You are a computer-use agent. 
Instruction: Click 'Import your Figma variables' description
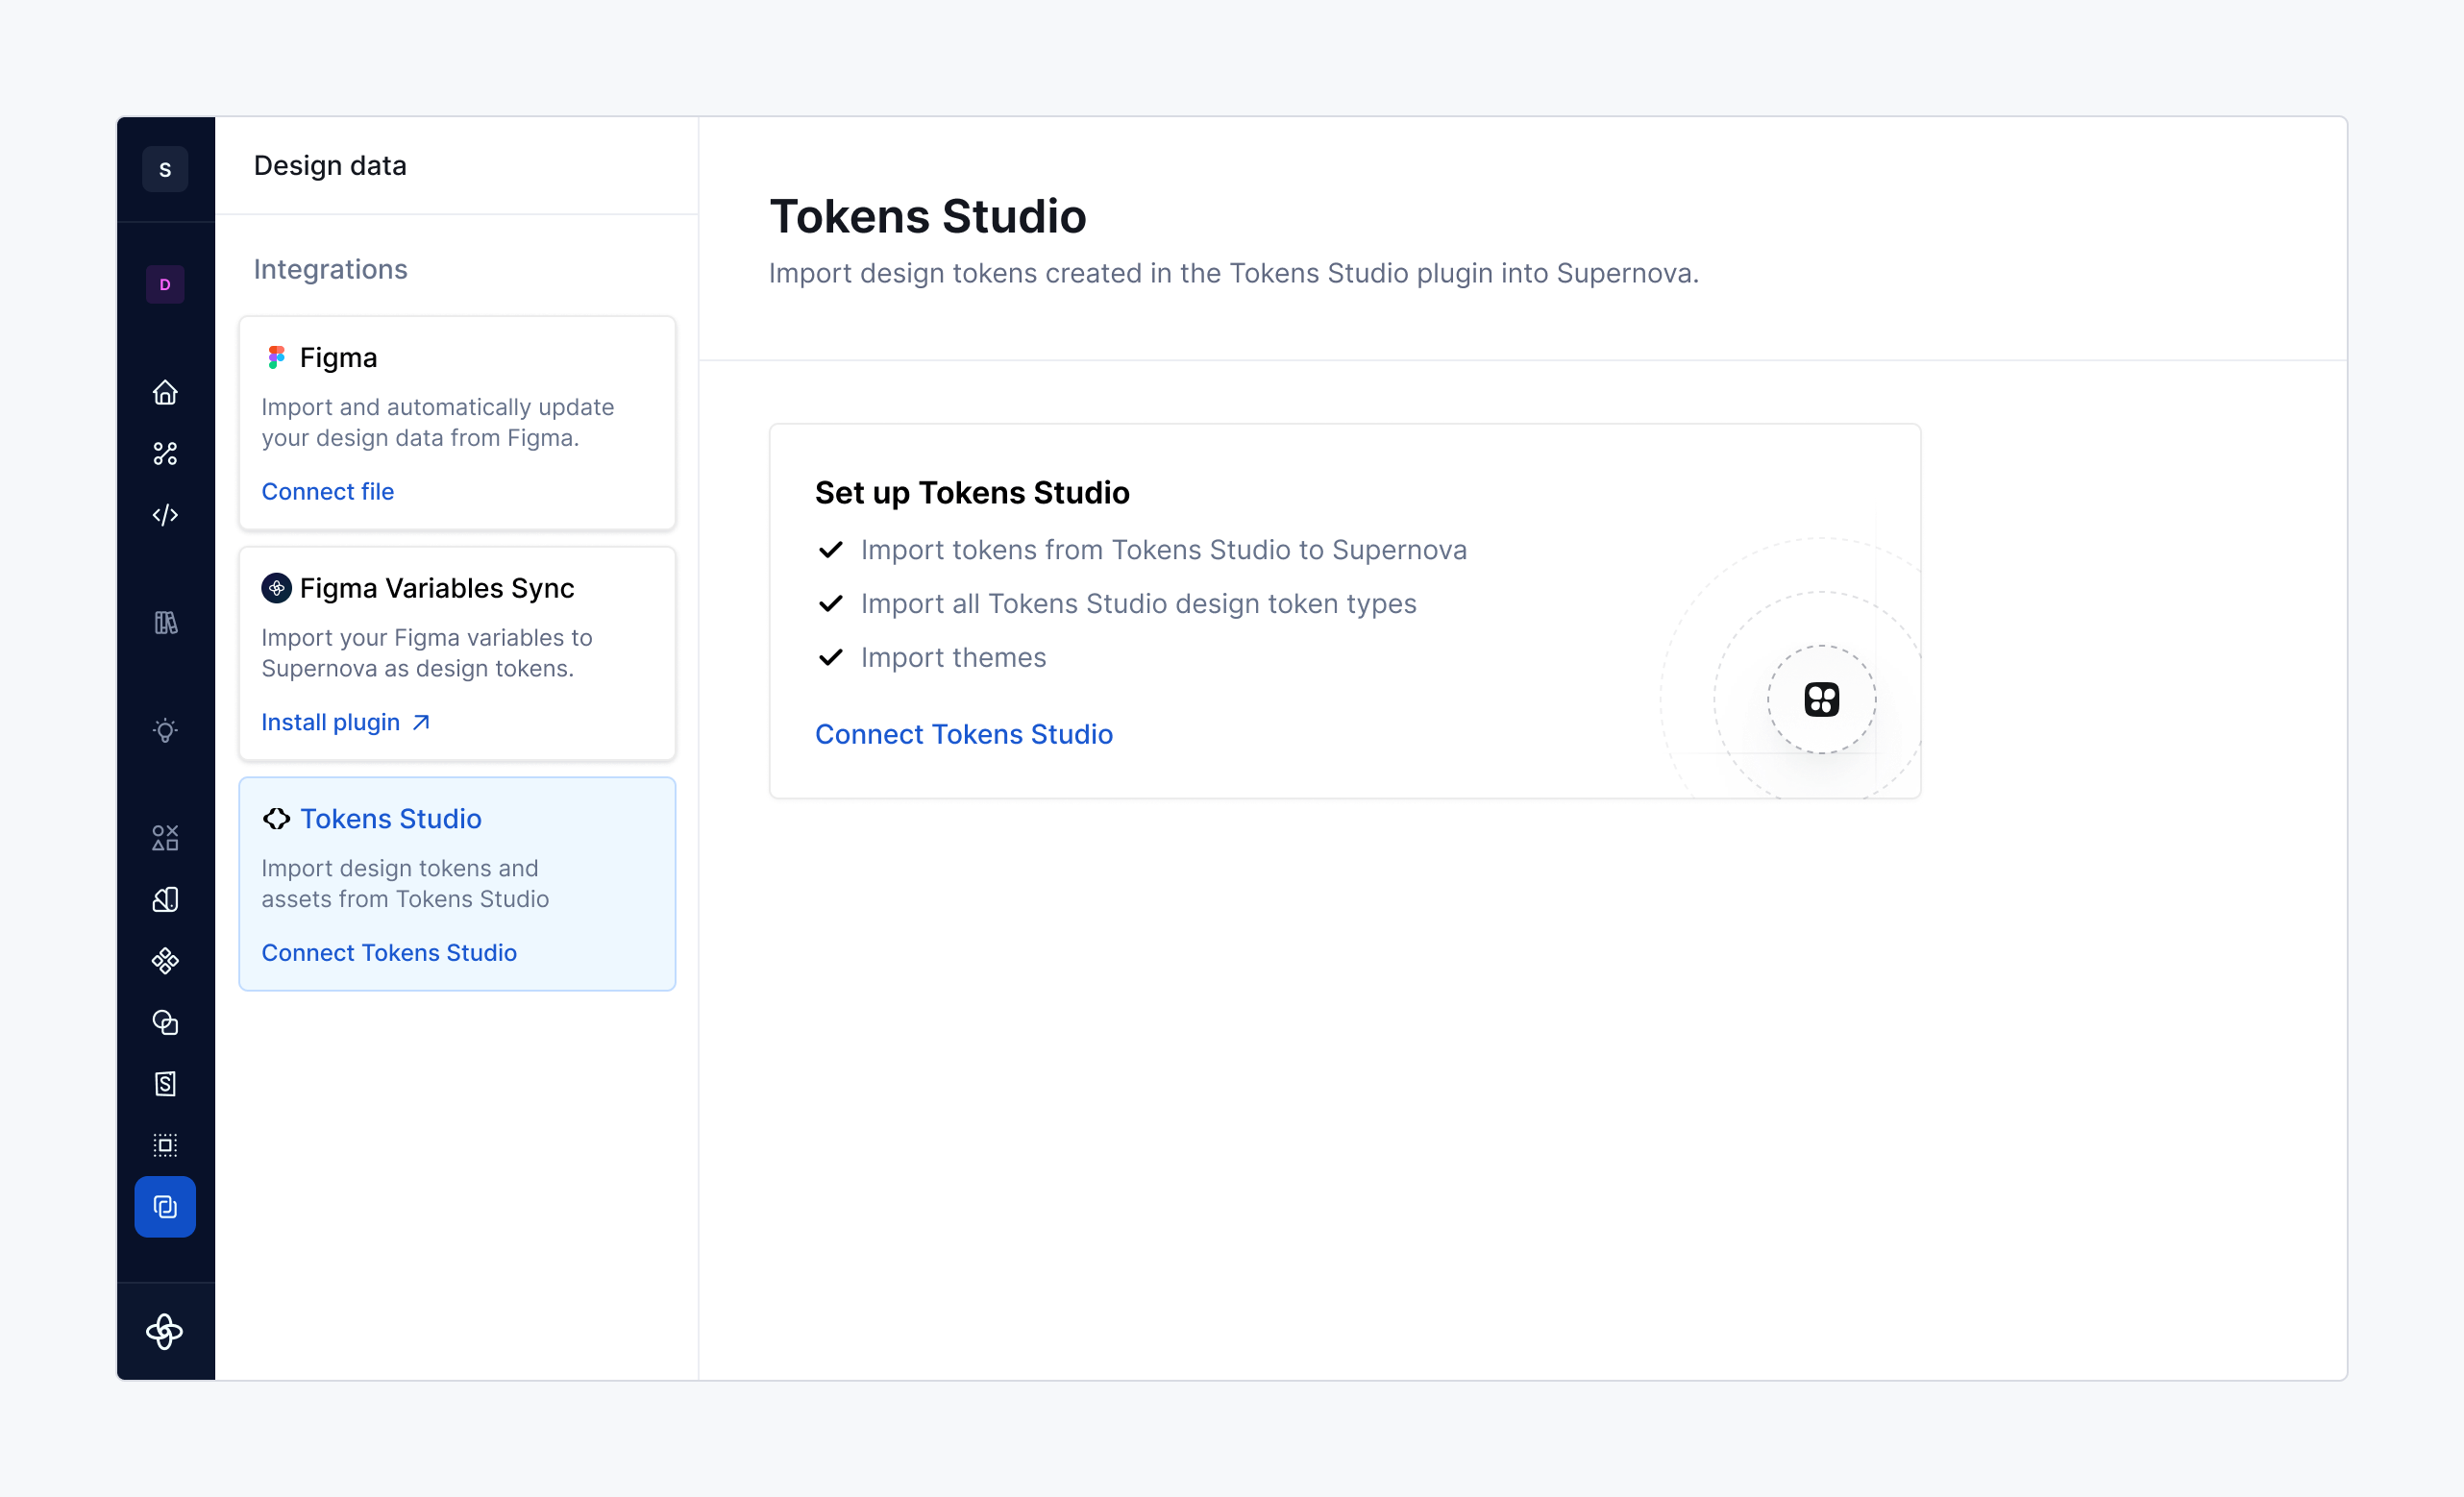click(426, 653)
